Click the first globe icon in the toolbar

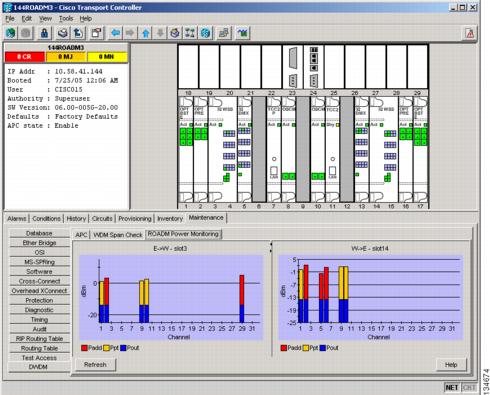(11, 33)
